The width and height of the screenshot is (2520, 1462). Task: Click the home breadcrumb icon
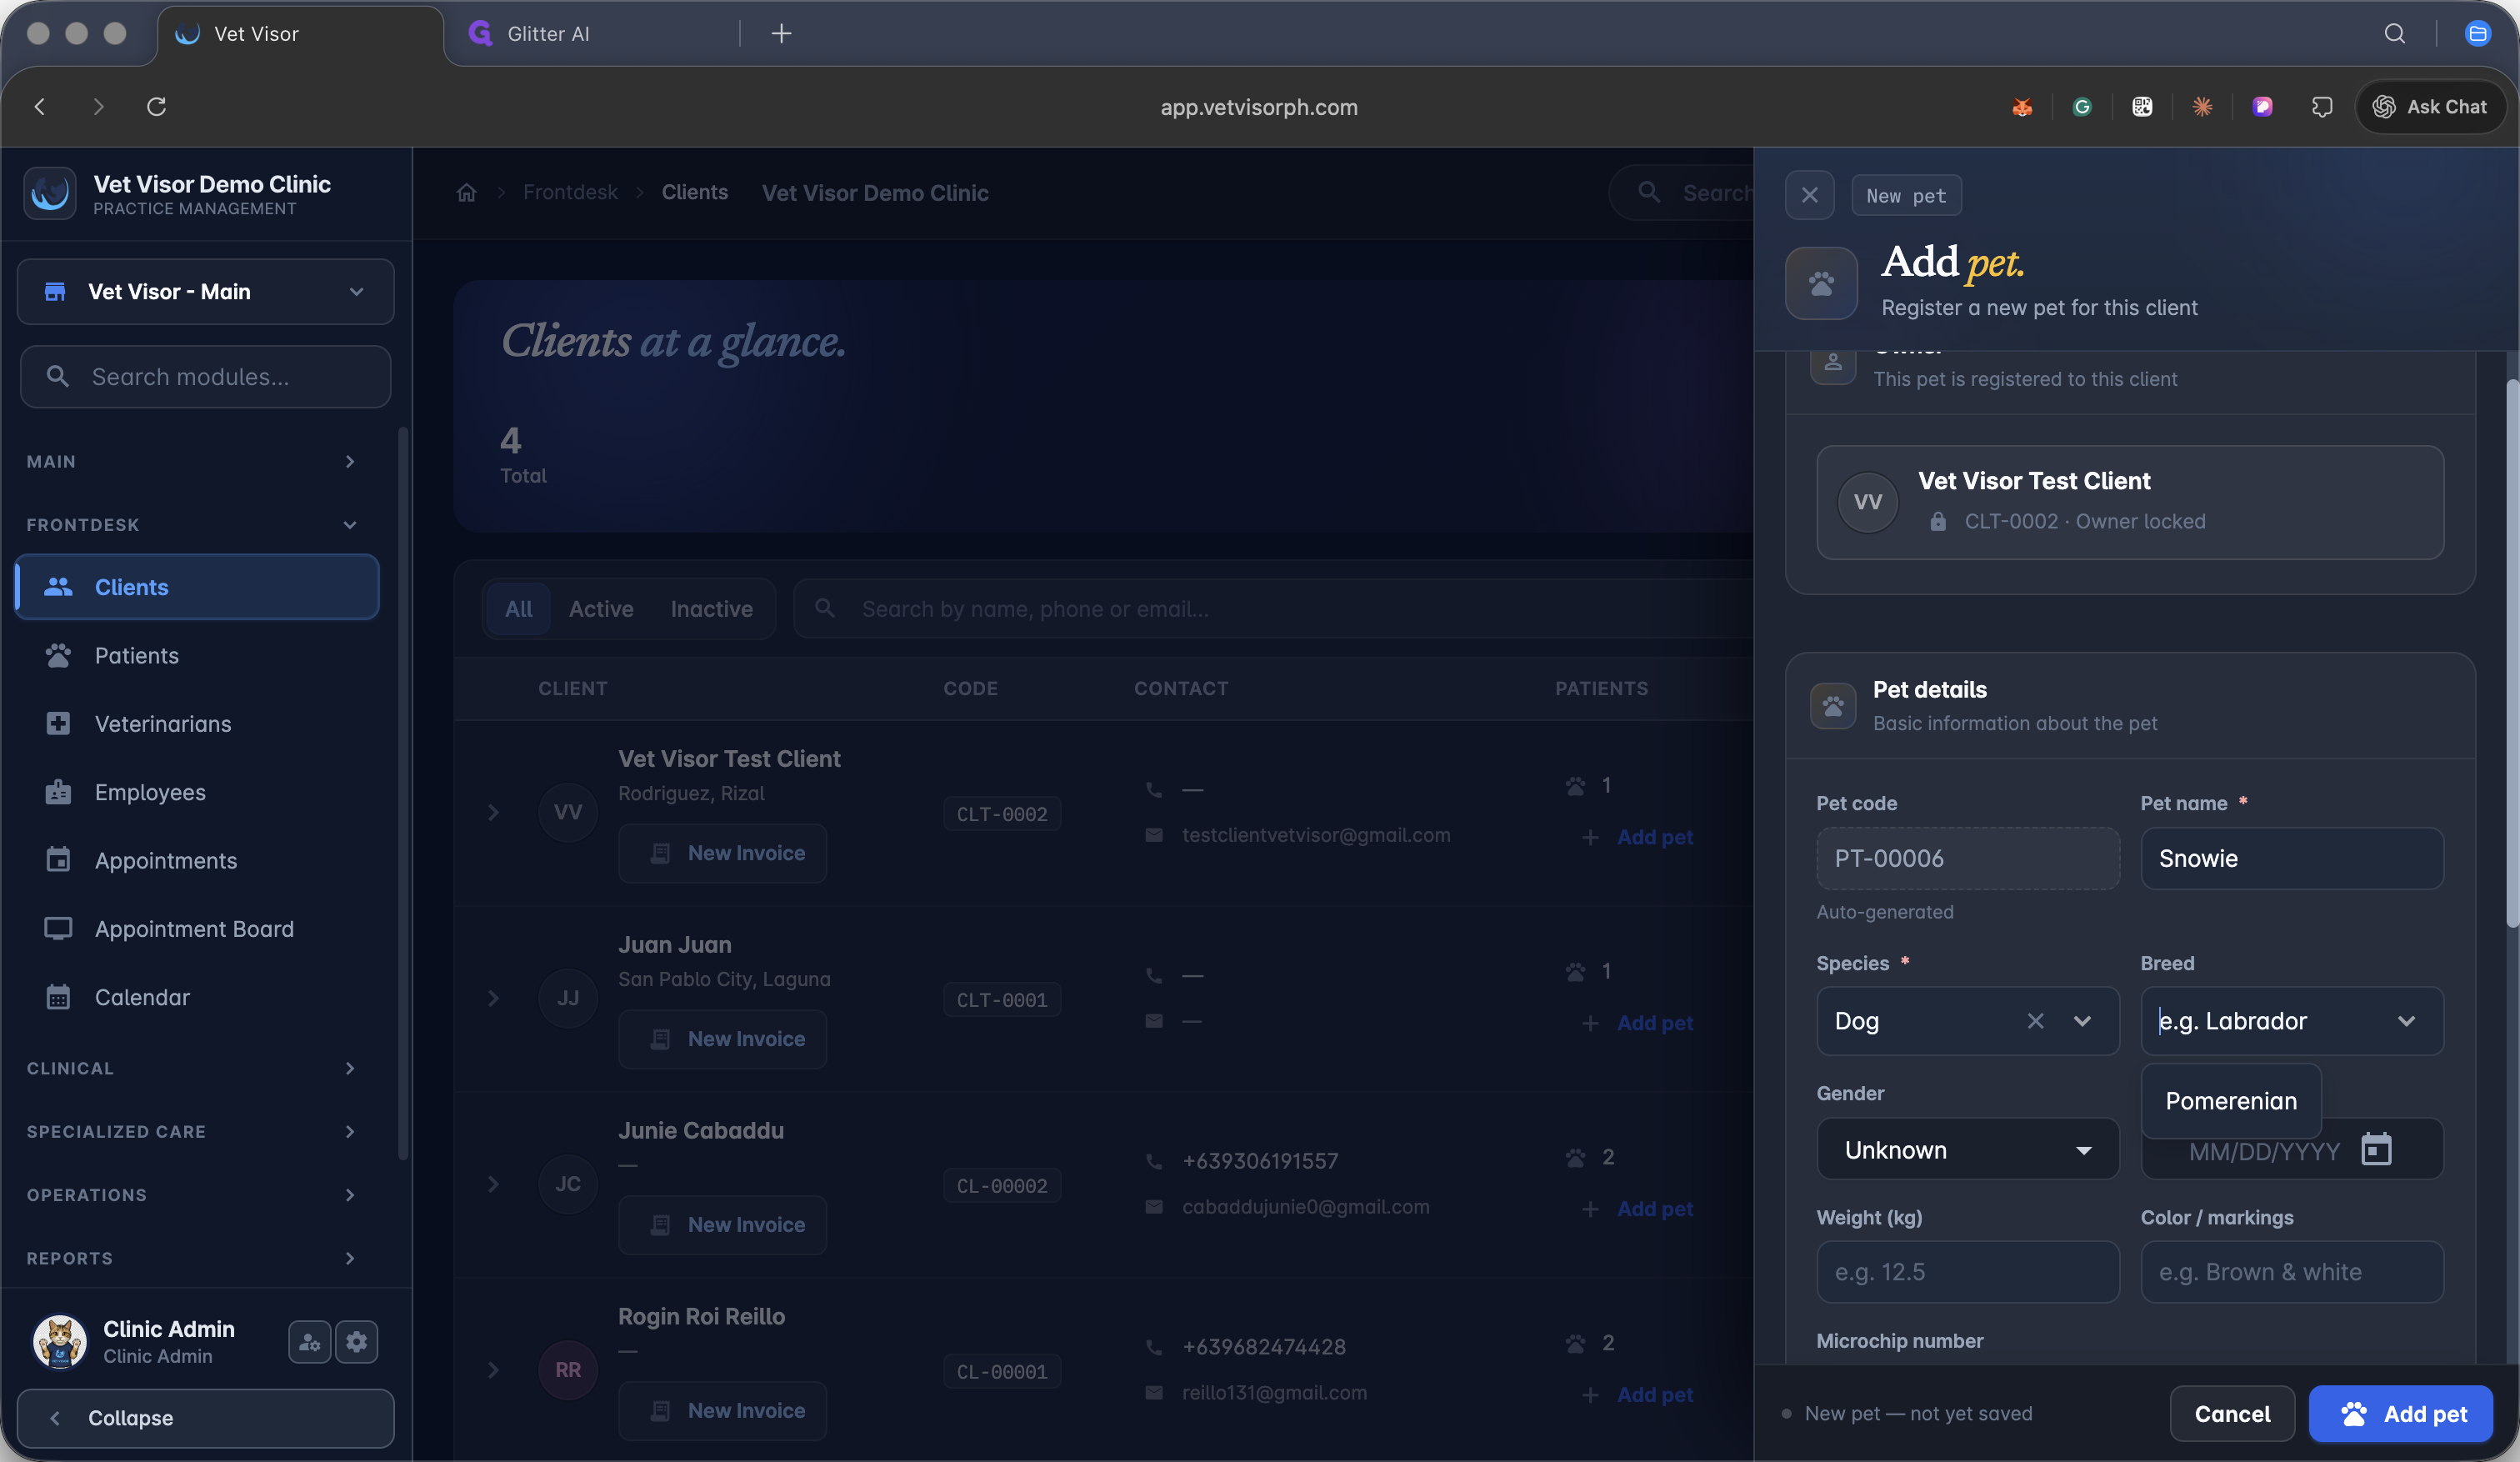467,193
